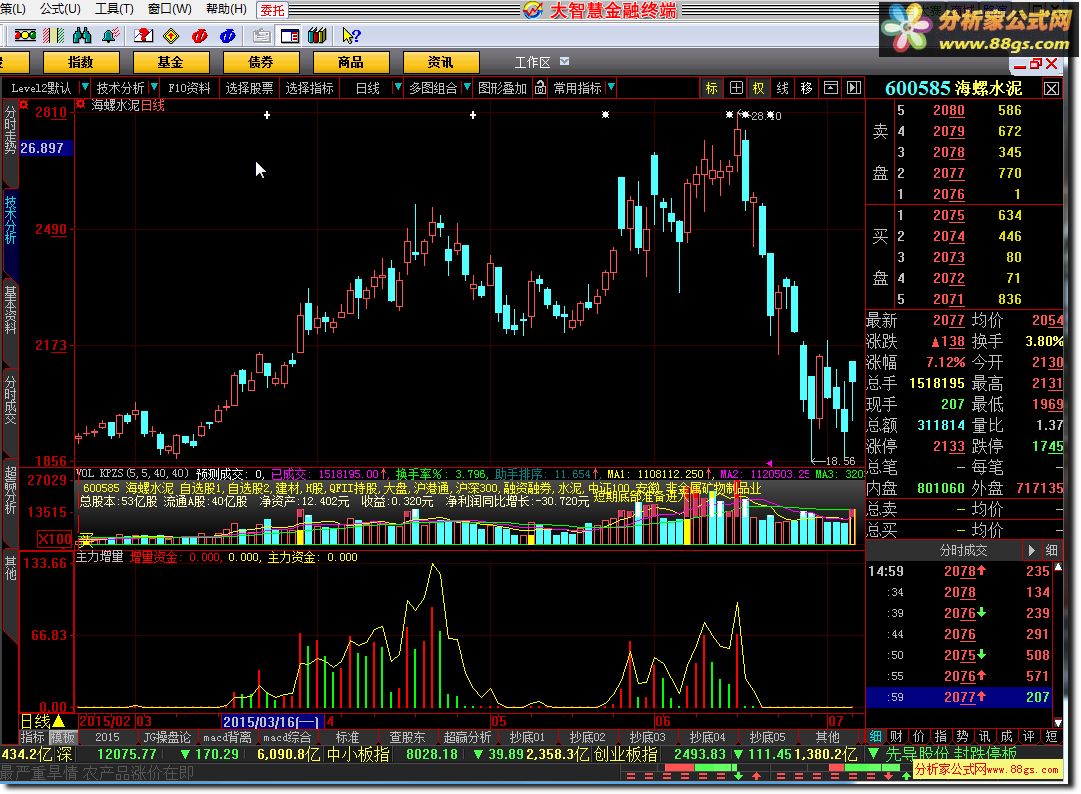The height and width of the screenshot is (794, 1081).
Task: Click the 指数 category button
Action: 81,62
